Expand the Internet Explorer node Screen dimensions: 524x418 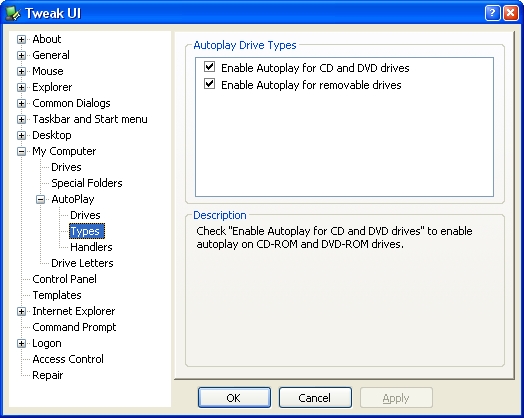(x=21, y=312)
